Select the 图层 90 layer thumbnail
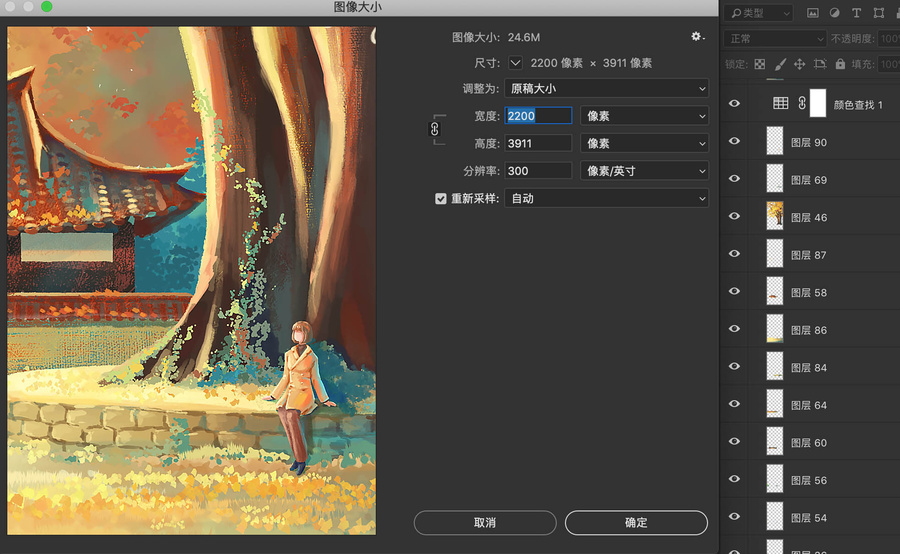The width and height of the screenshot is (900, 554). click(775, 141)
